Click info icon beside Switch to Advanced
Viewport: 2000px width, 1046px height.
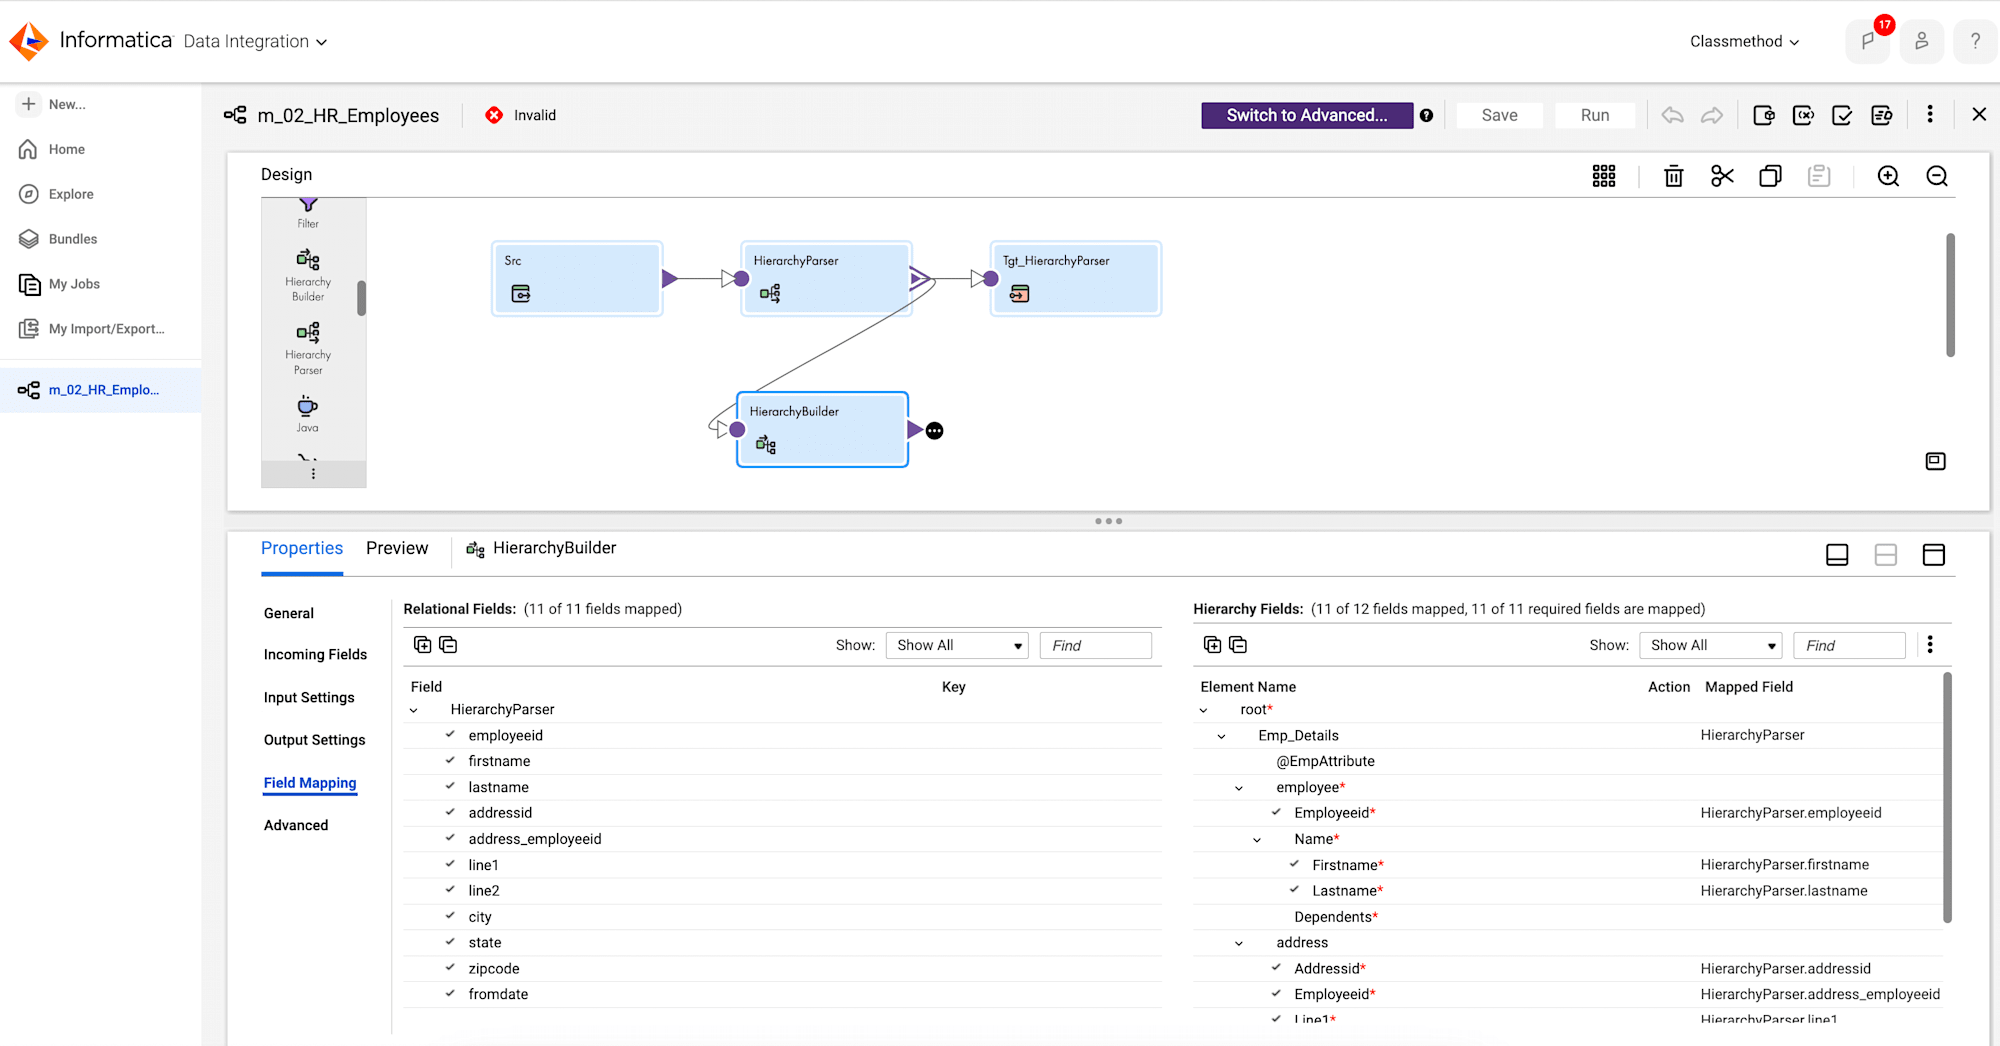click(x=1426, y=115)
